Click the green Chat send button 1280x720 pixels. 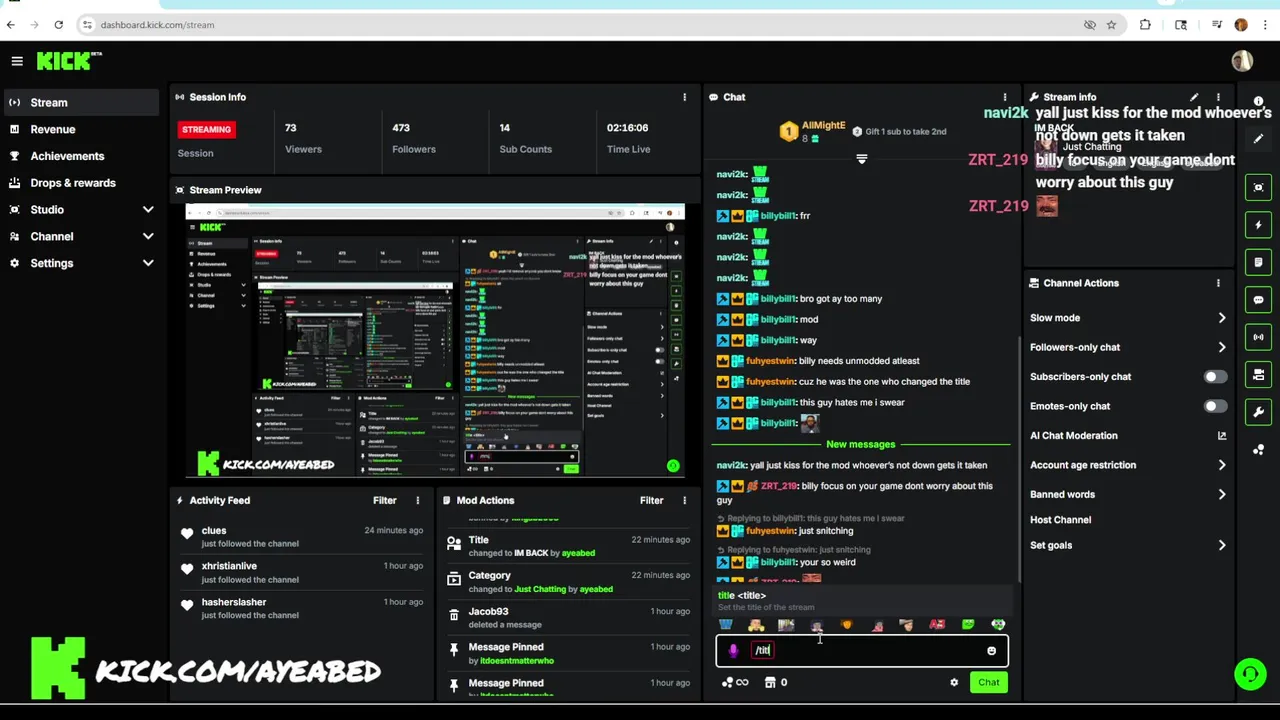(988, 683)
